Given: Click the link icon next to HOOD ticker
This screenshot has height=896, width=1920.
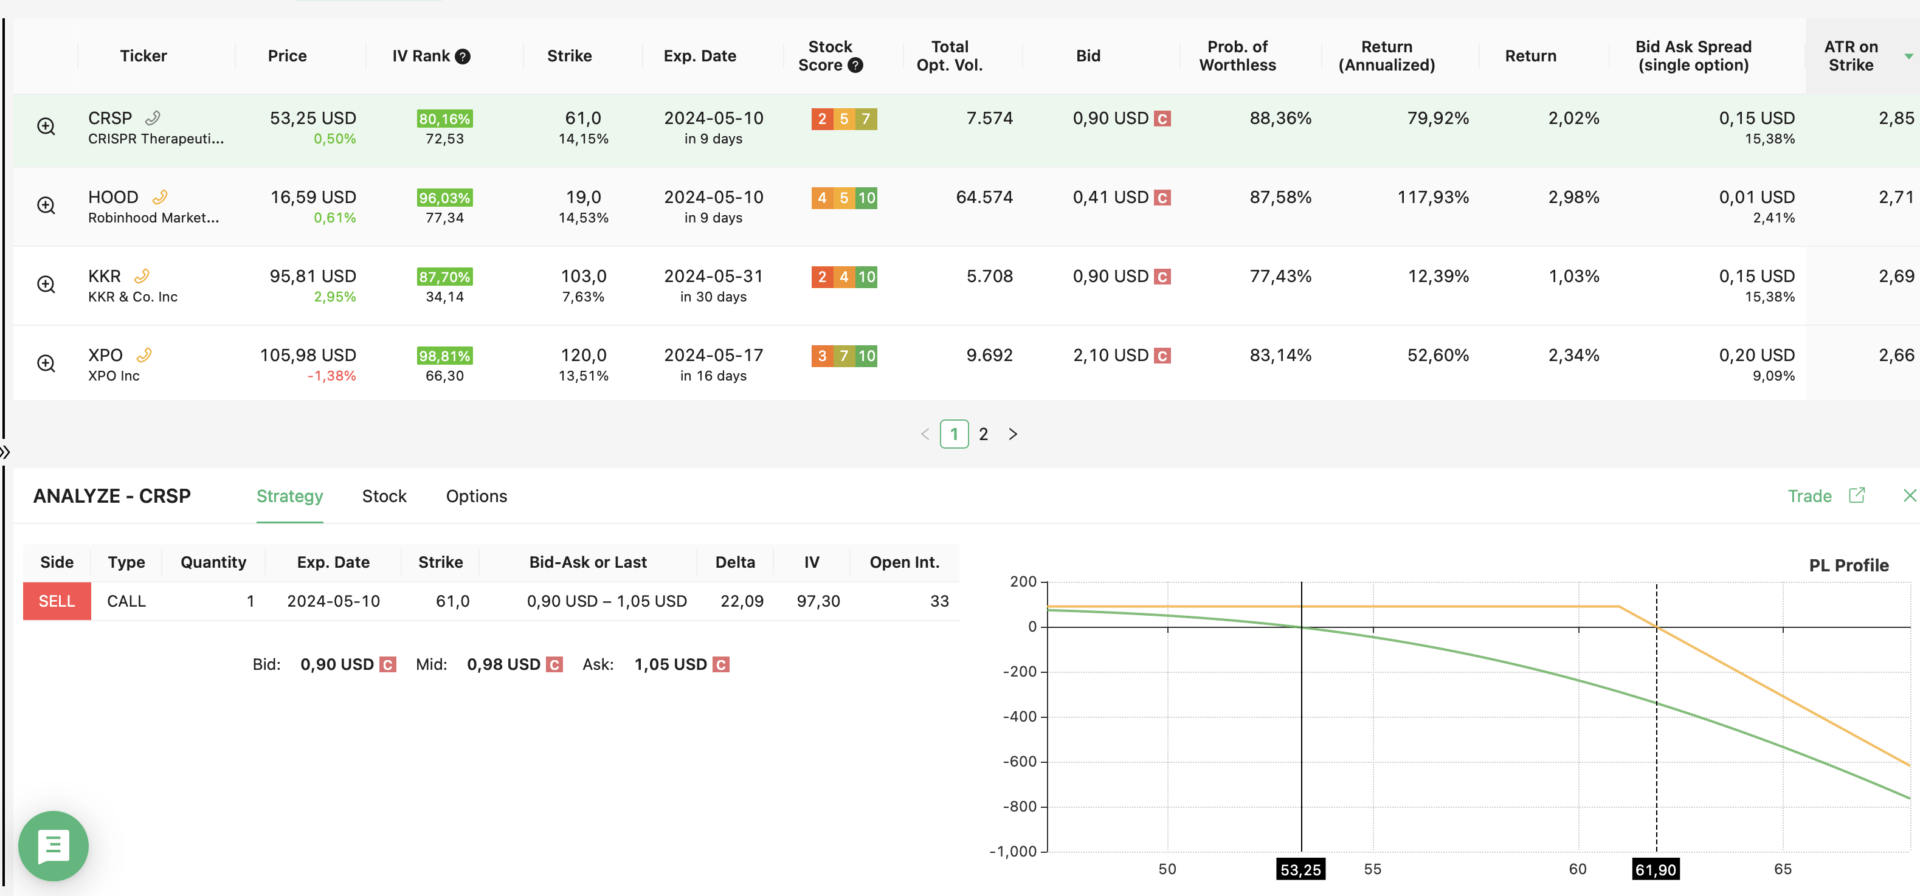Looking at the screenshot, I should [160, 197].
